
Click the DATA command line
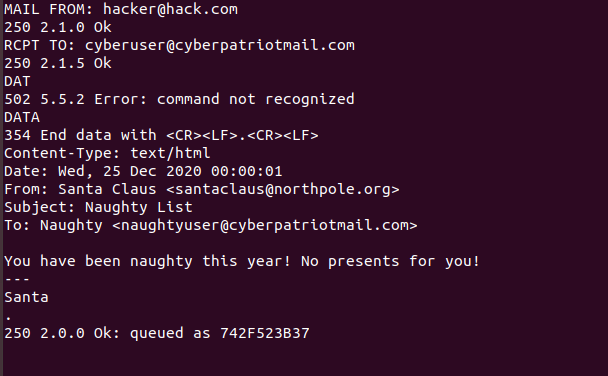(x=22, y=117)
